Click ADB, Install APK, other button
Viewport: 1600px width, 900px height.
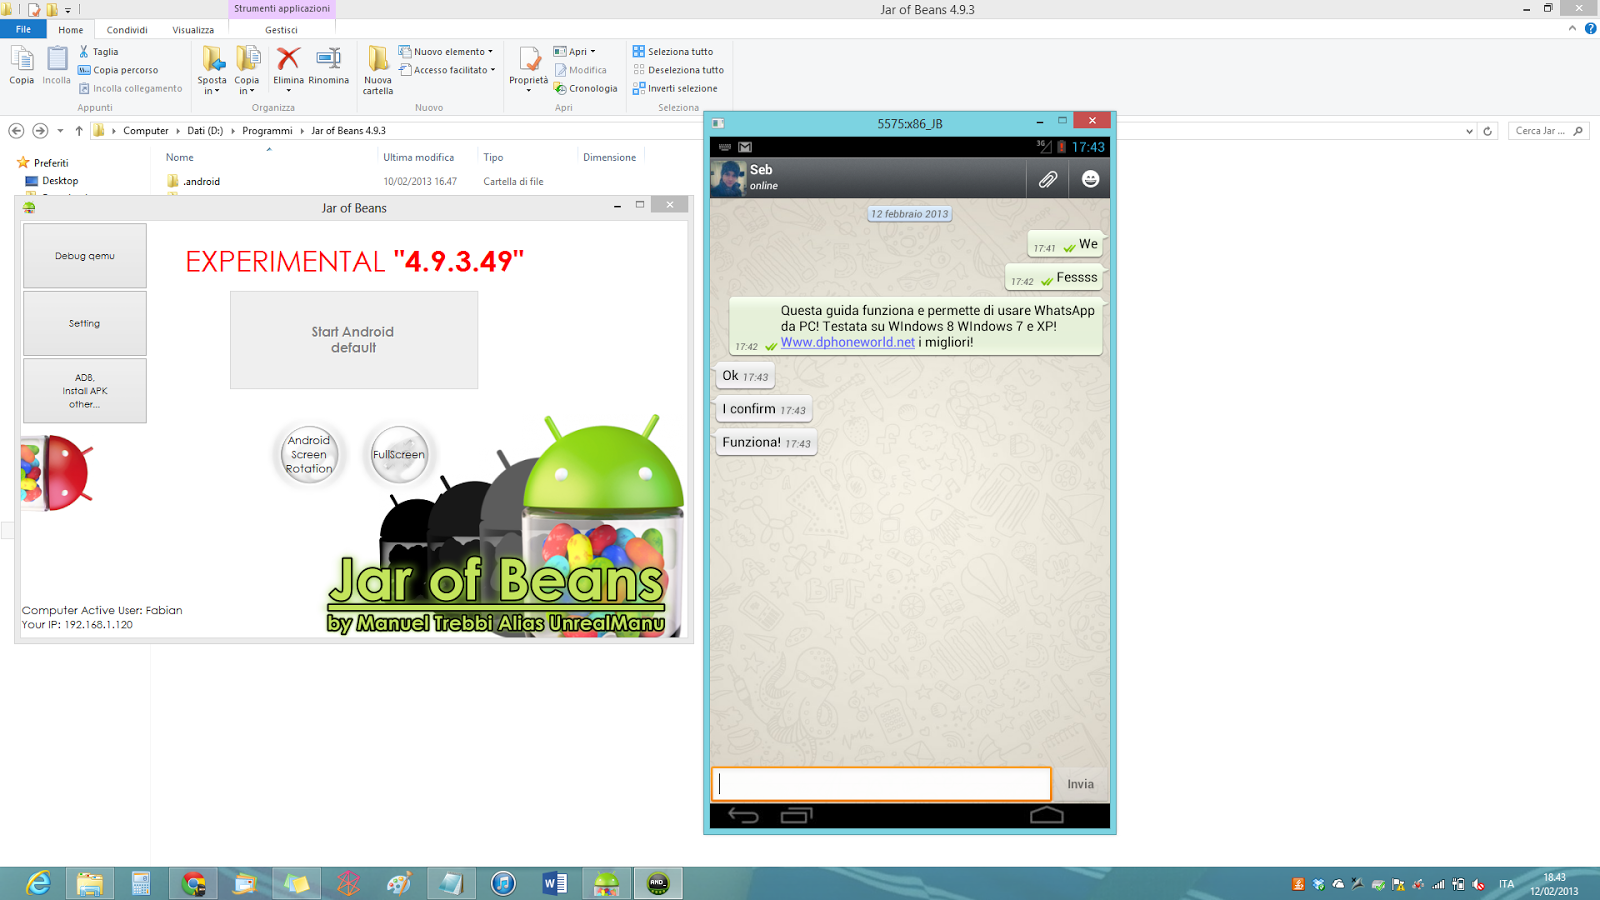[x=85, y=391]
